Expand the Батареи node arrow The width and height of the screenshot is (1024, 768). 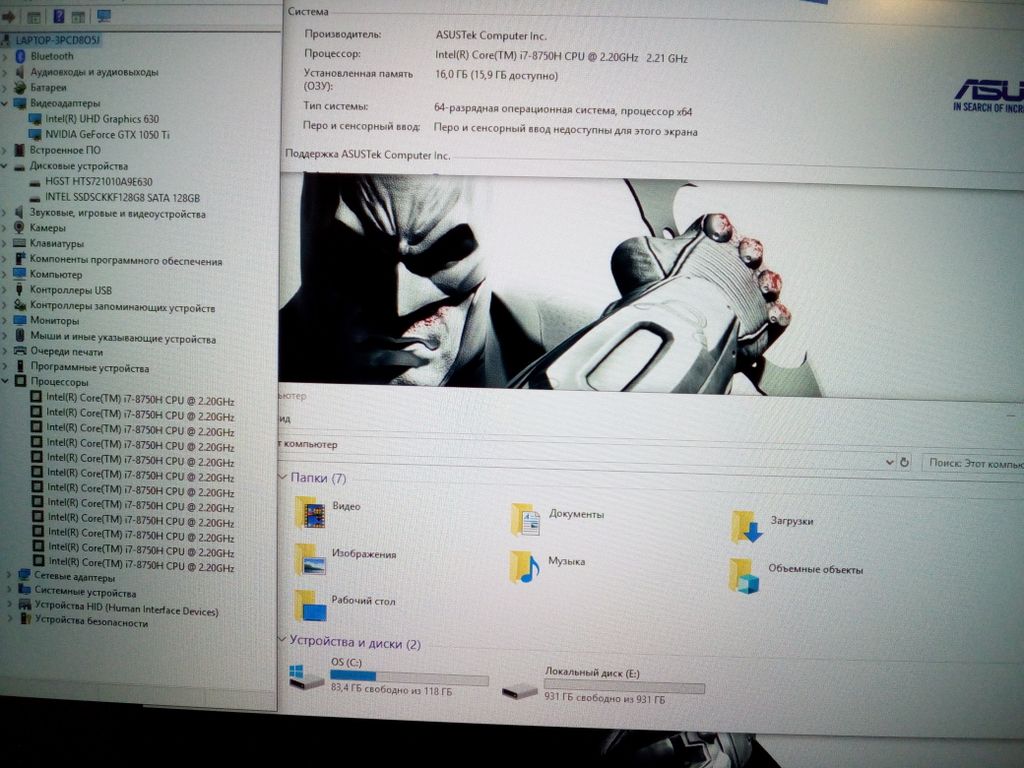5,88
